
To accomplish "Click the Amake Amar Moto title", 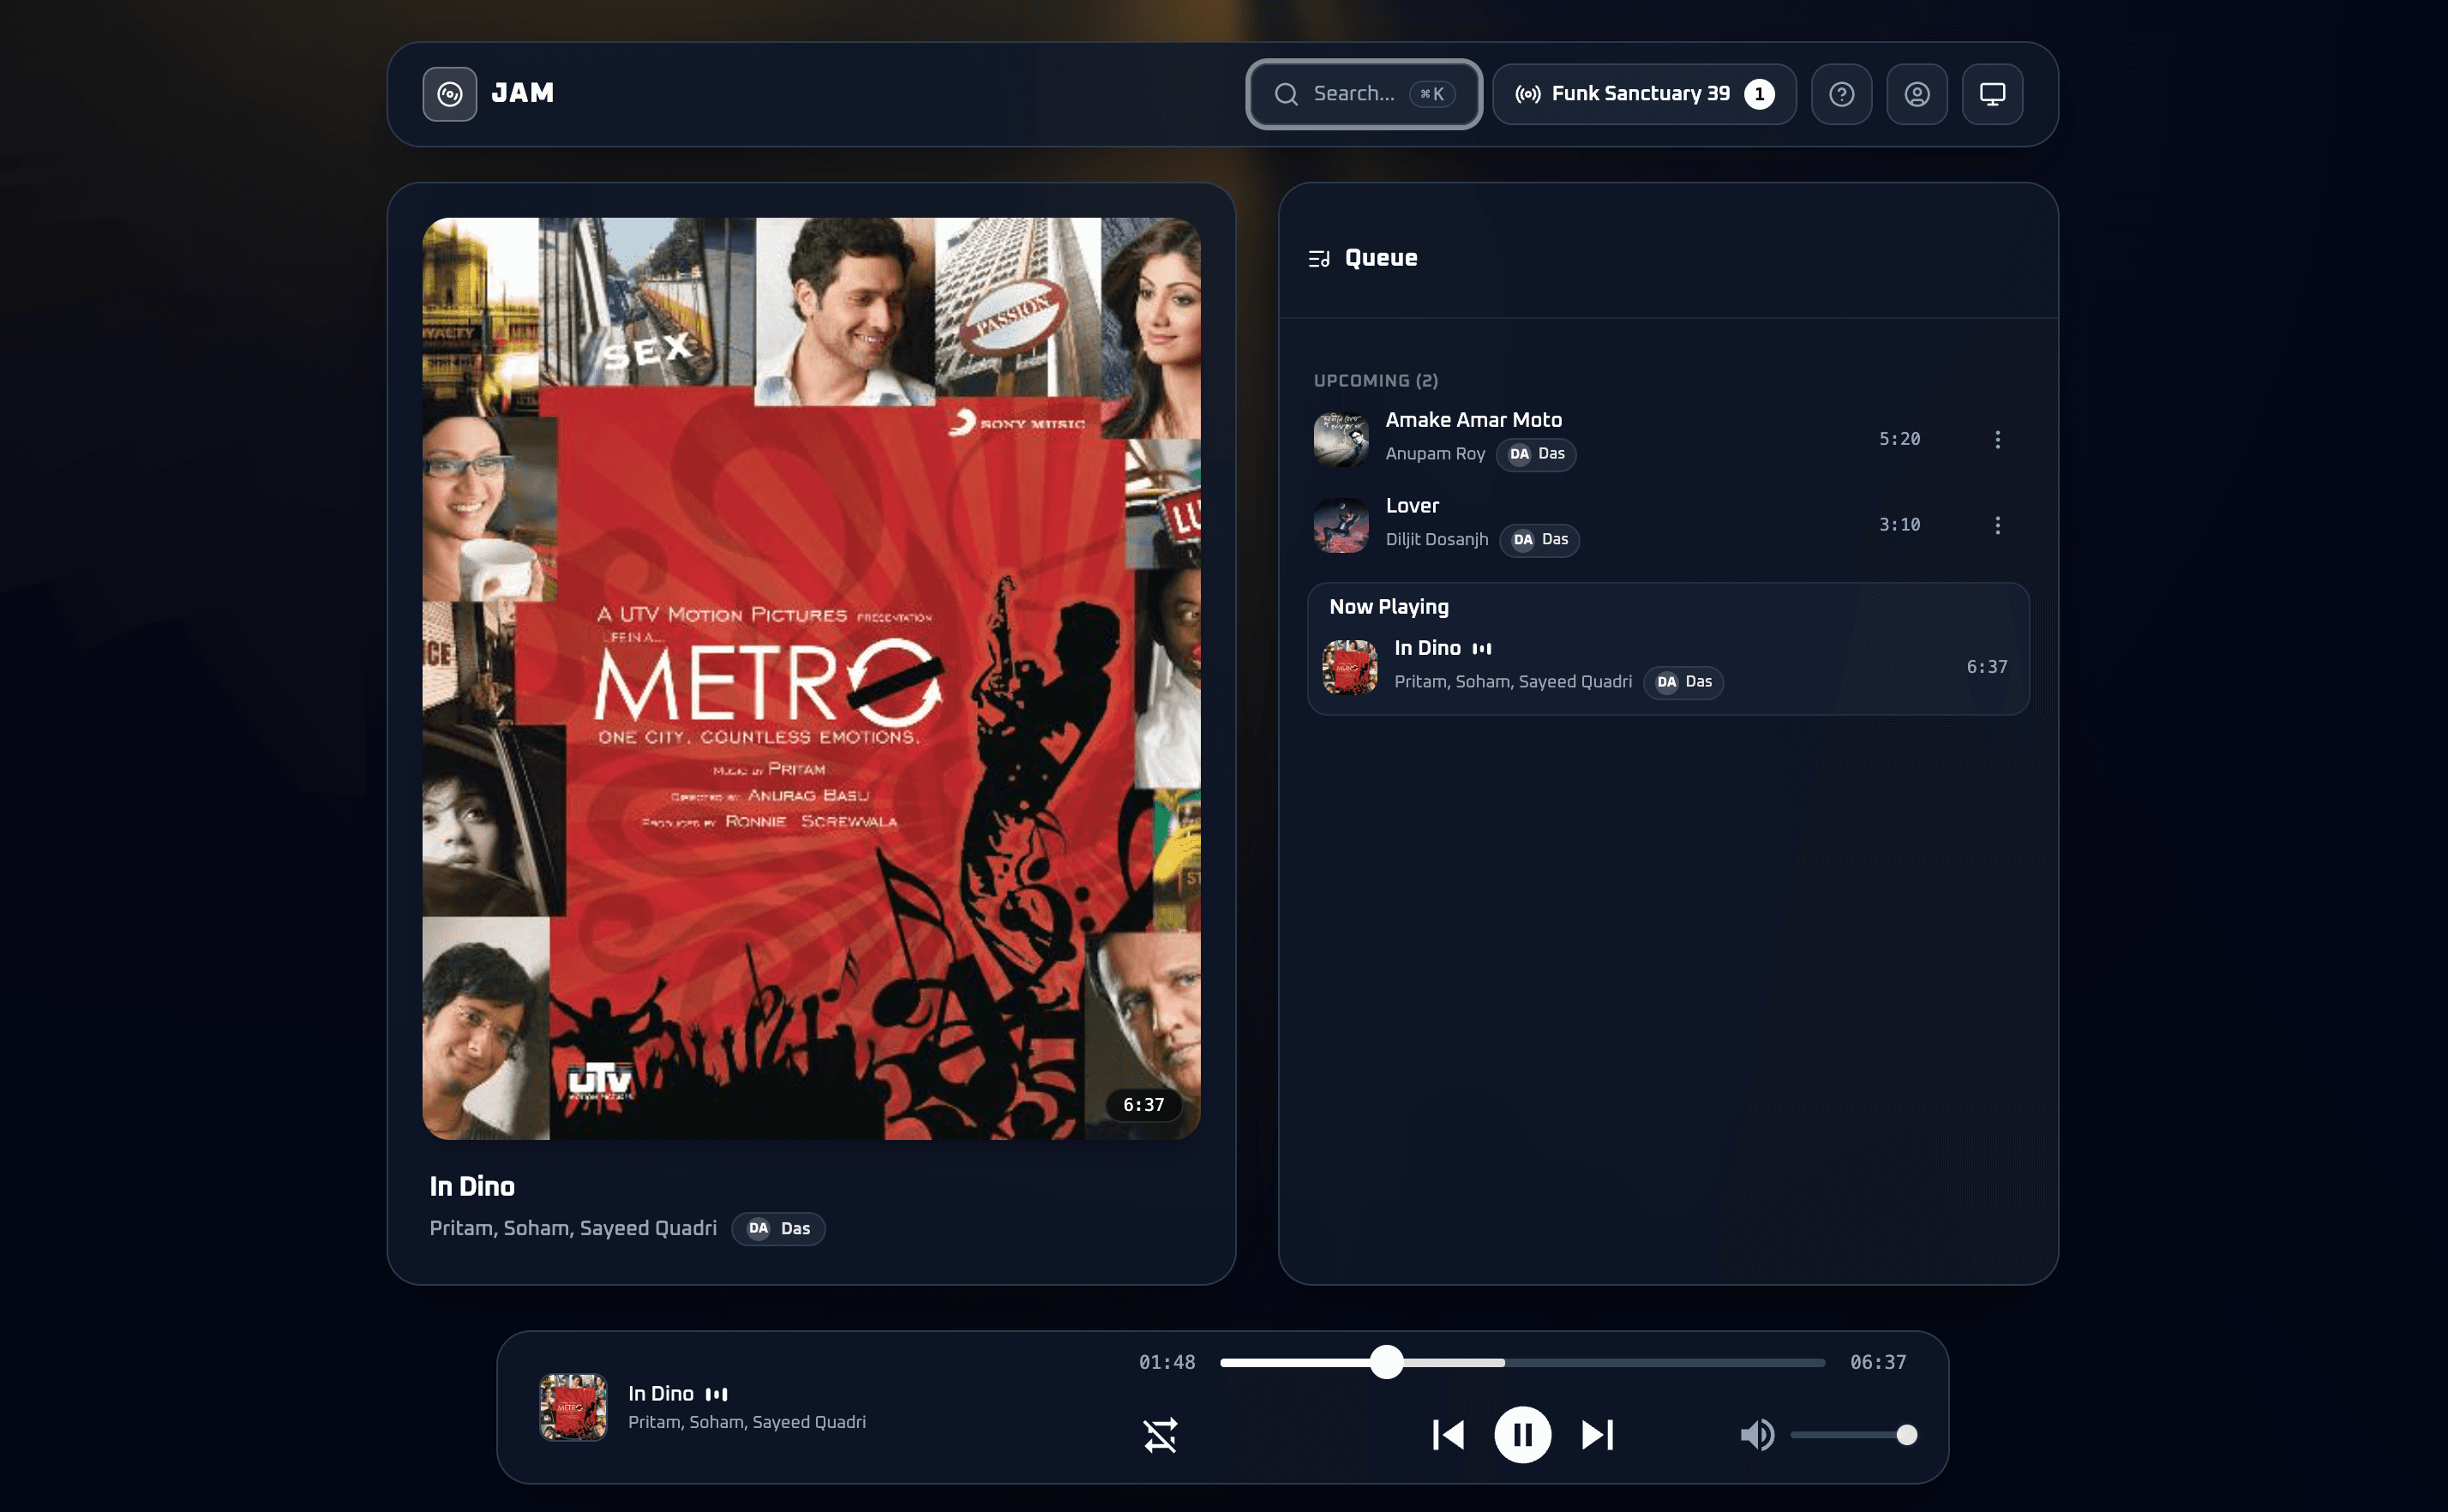I will coord(1473,420).
